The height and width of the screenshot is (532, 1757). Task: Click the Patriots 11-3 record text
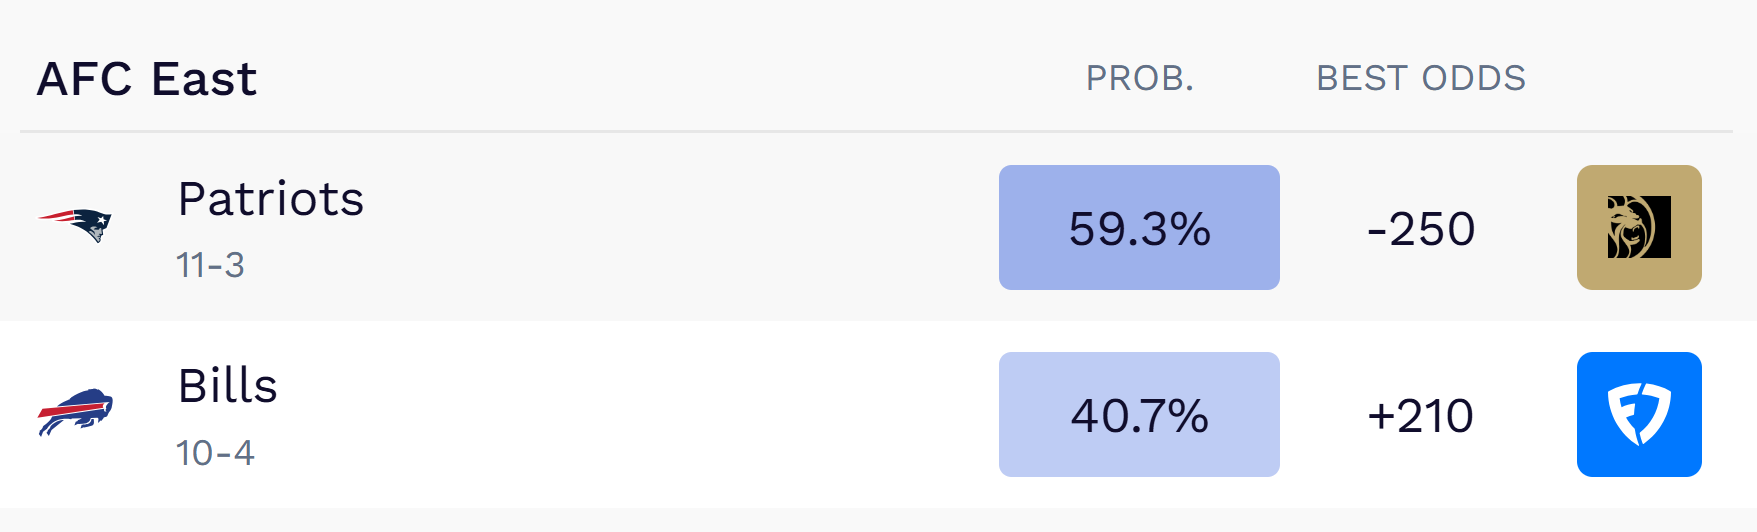pyautogui.click(x=210, y=265)
